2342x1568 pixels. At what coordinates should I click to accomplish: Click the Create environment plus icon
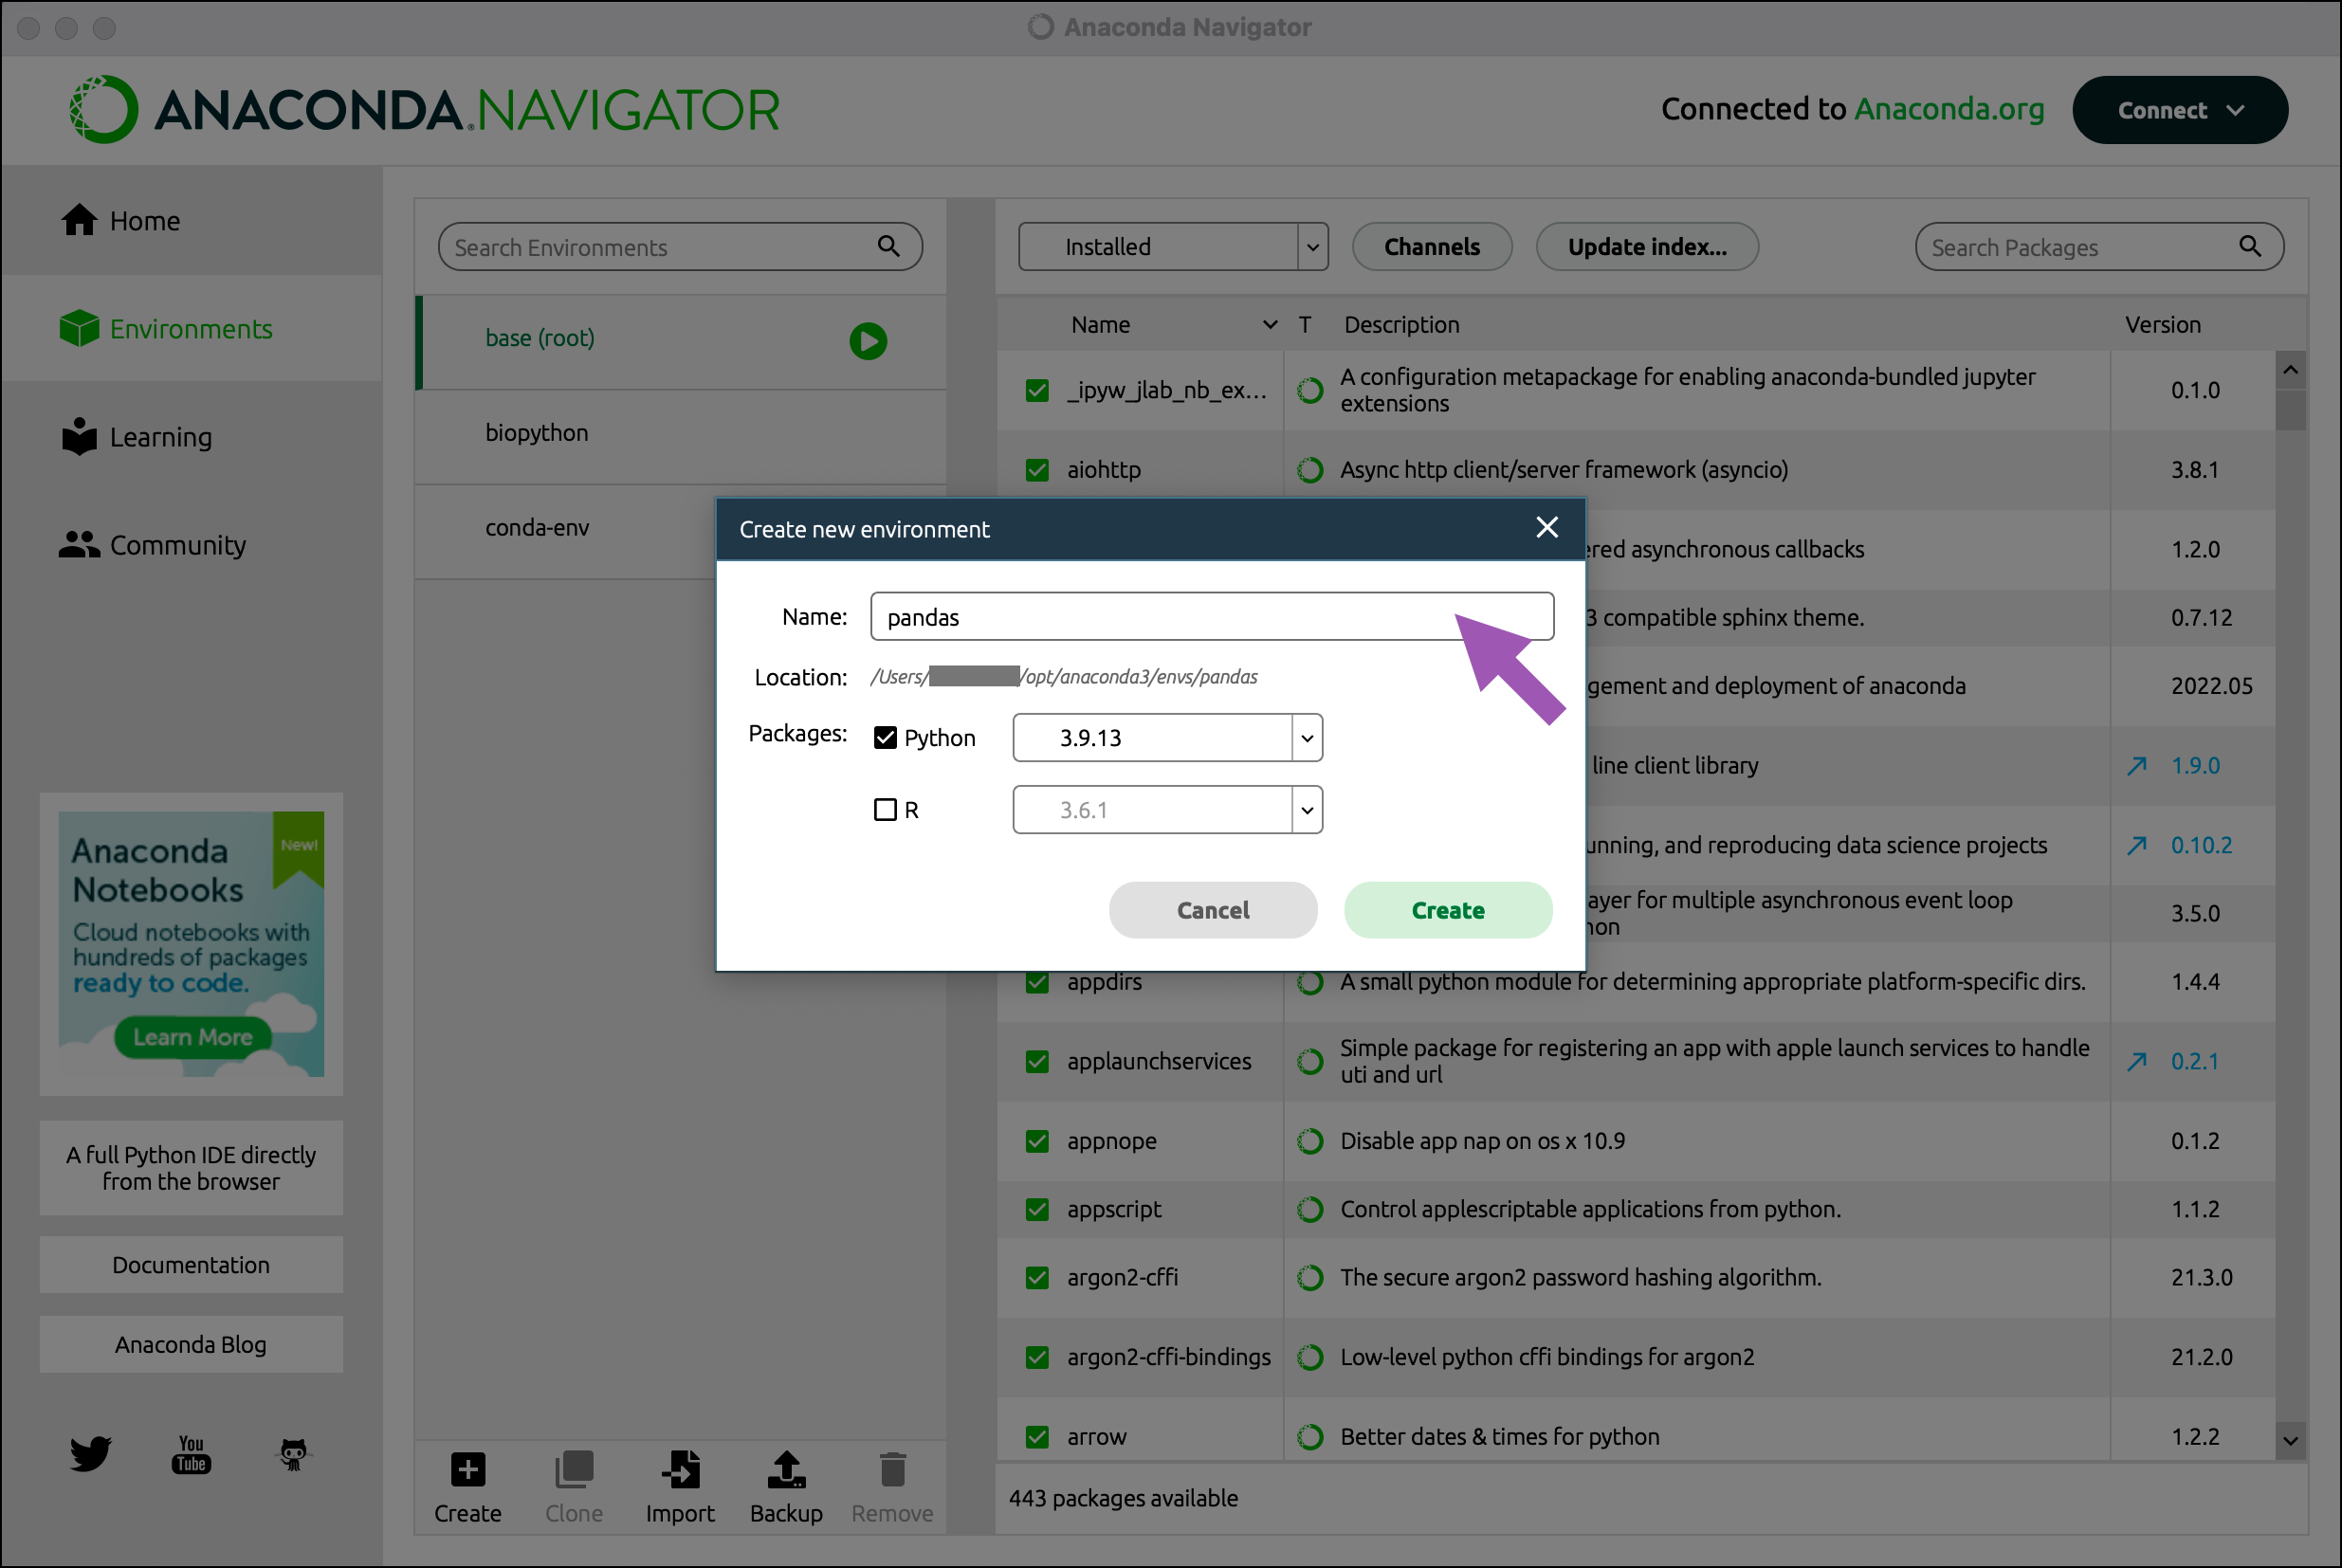(467, 1470)
